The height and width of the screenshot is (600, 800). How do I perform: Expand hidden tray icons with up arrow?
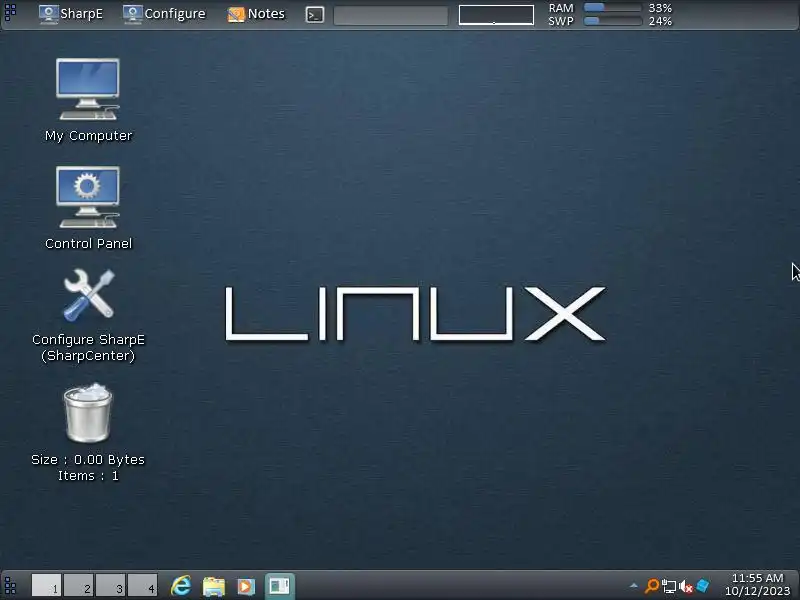pyautogui.click(x=634, y=586)
